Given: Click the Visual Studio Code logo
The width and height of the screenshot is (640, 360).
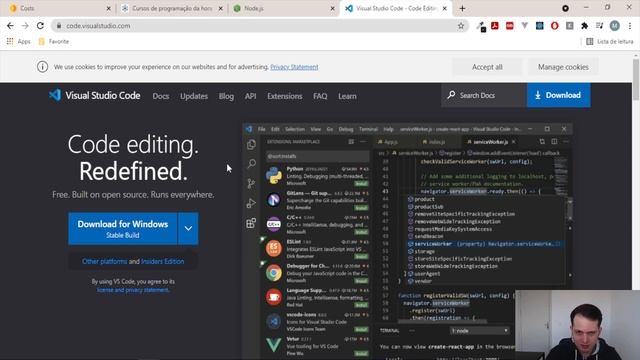Looking at the screenshot, I should point(94,96).
